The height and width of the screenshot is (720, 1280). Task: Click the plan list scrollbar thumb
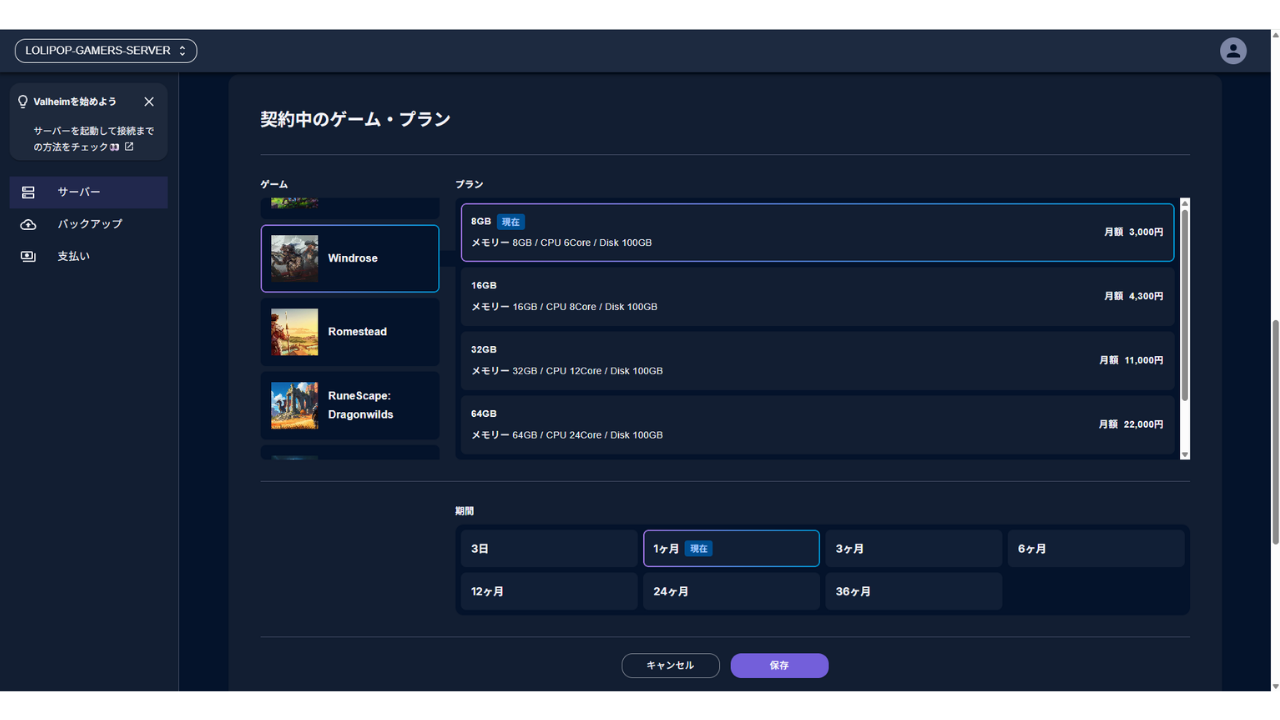tap(1185, 305)
